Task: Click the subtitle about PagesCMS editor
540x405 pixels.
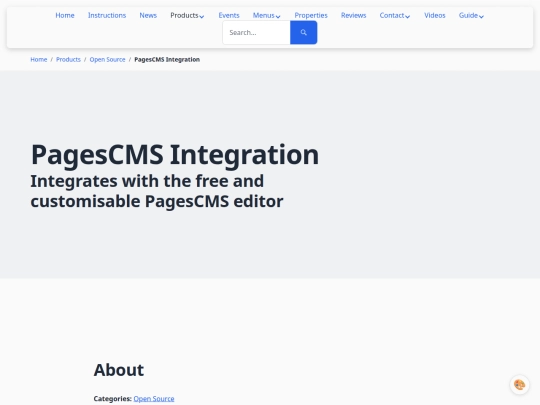Action: 157,191
